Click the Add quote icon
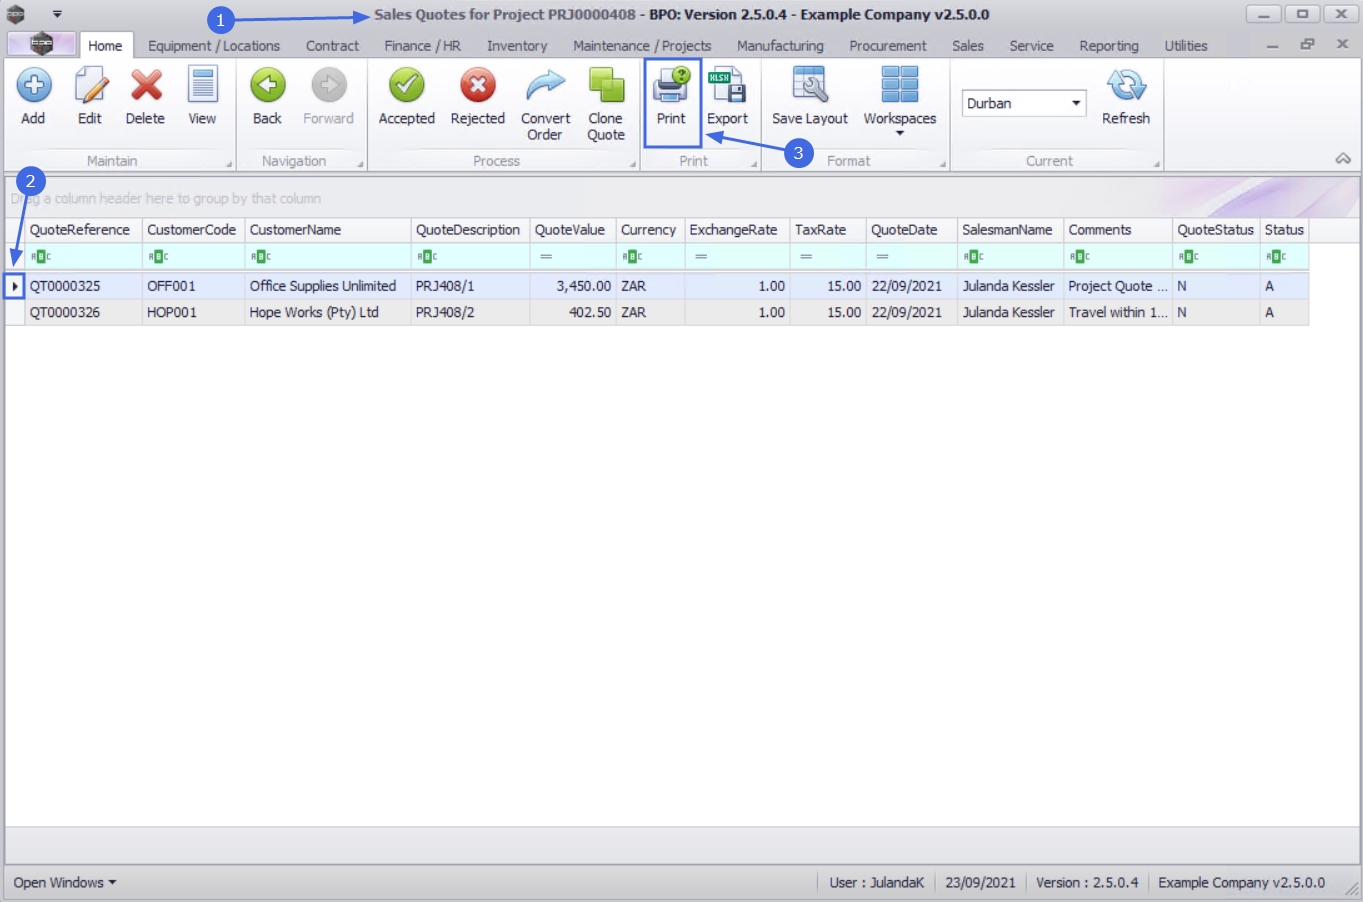Image resolution: width=1363 pixels, height=902 pixels. [x=33, y=86]
